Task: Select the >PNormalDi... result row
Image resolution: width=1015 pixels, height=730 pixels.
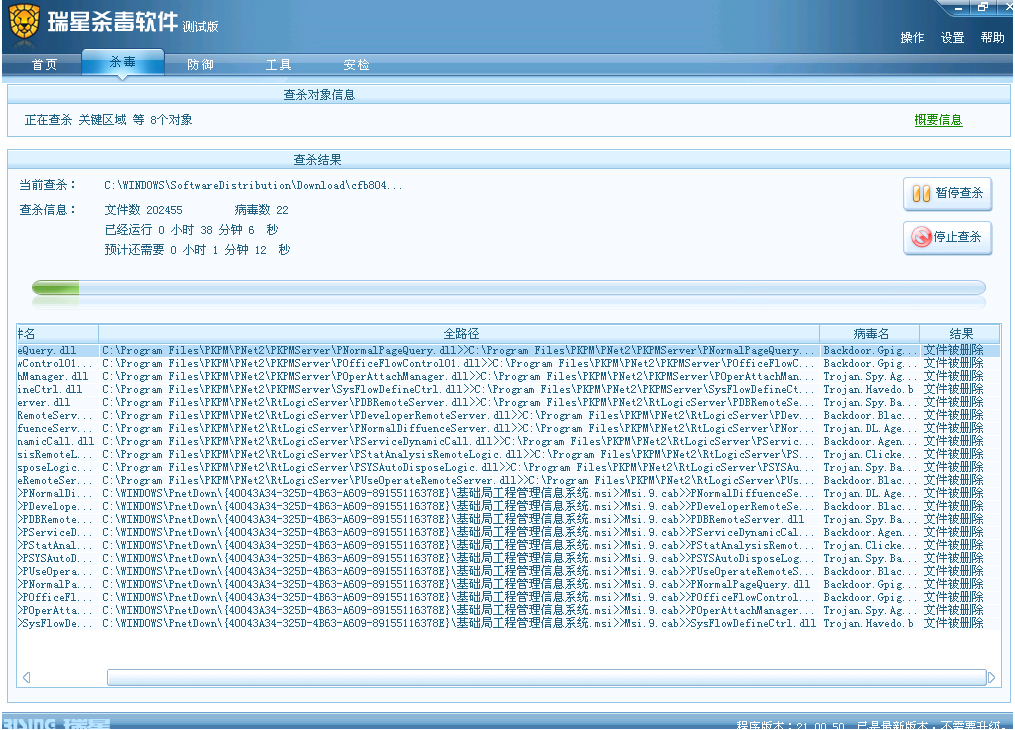Action: click(509, 493)
